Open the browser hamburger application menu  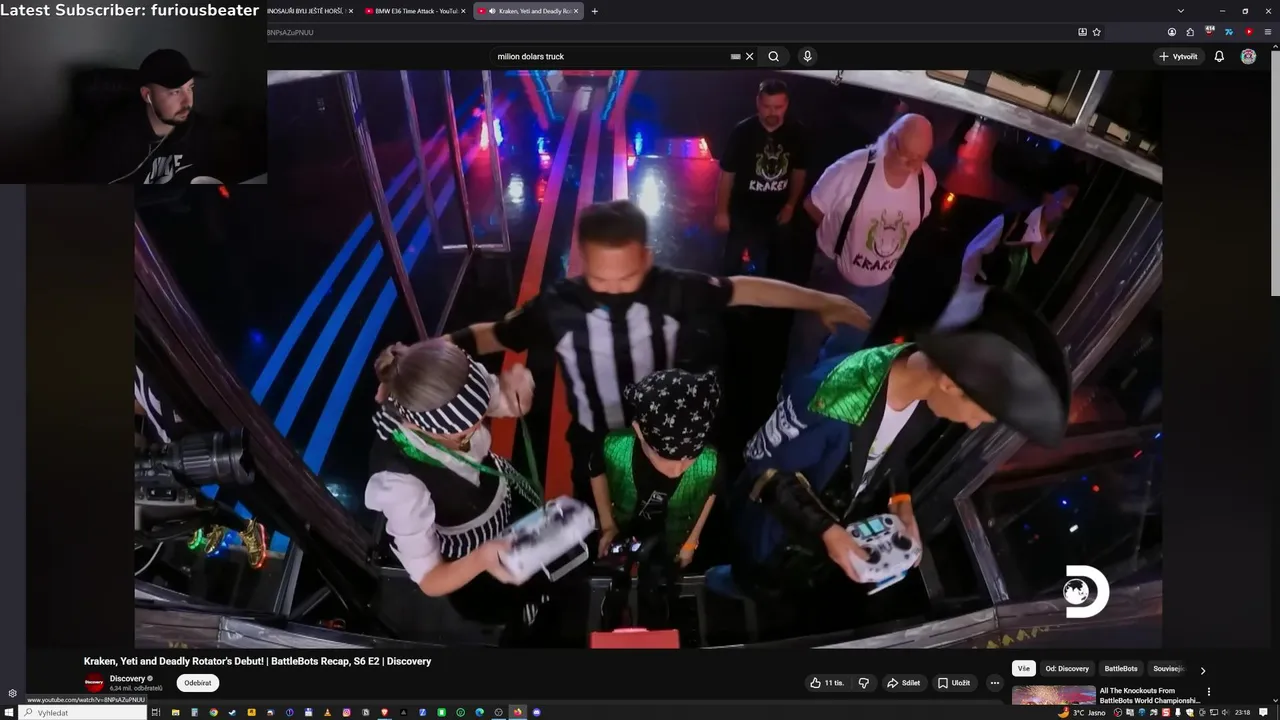pos(1268,32)
